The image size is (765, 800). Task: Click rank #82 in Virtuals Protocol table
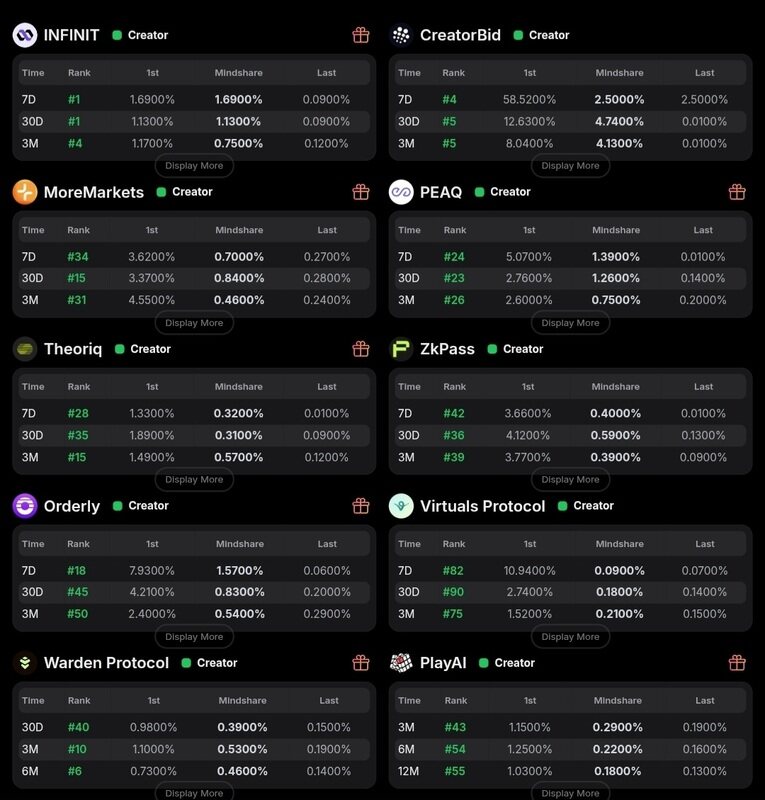(454, 570)
